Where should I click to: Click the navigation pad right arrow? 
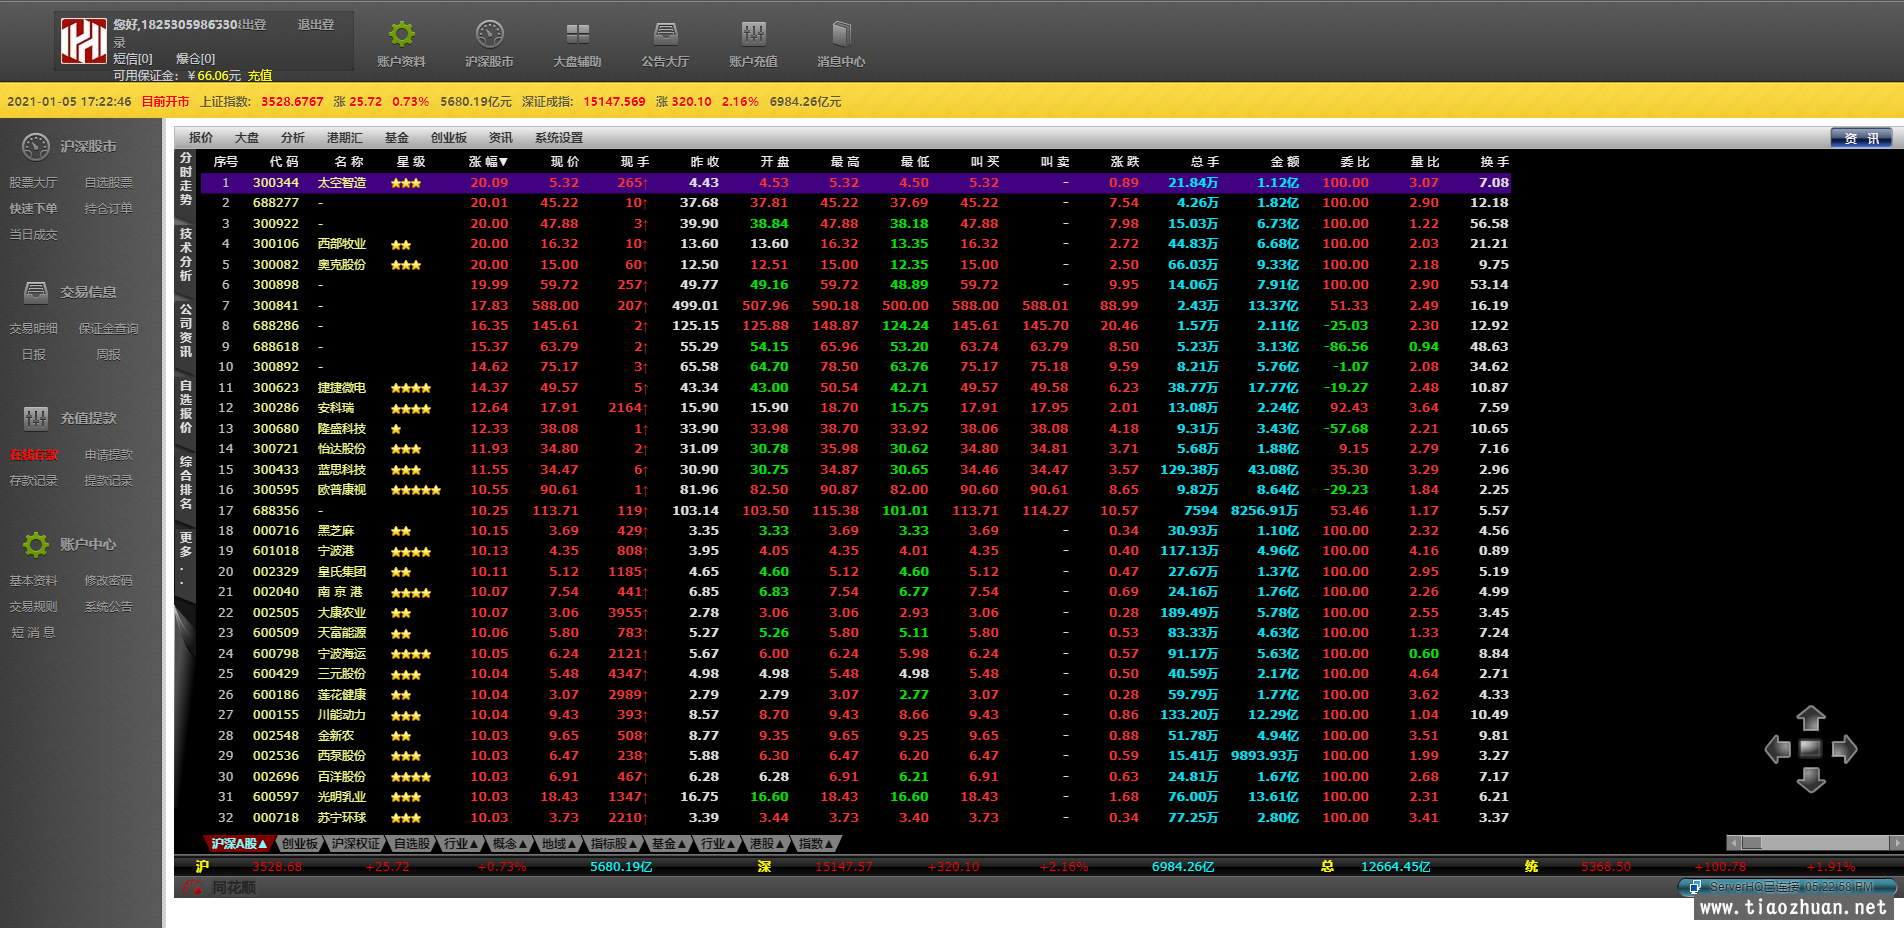(1845, 749)
